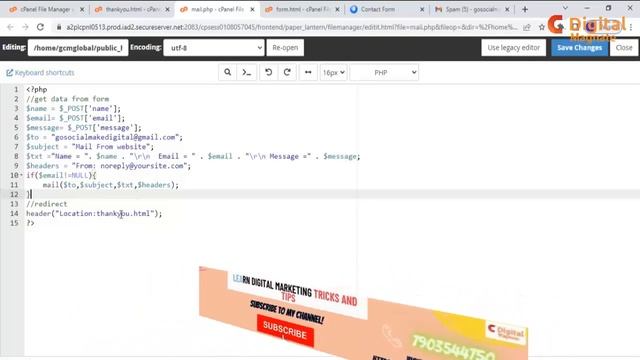The height and width of the screenshot is (360, 640).
Task: Go back with browser back arrow
Action: [x=10, y=27]
